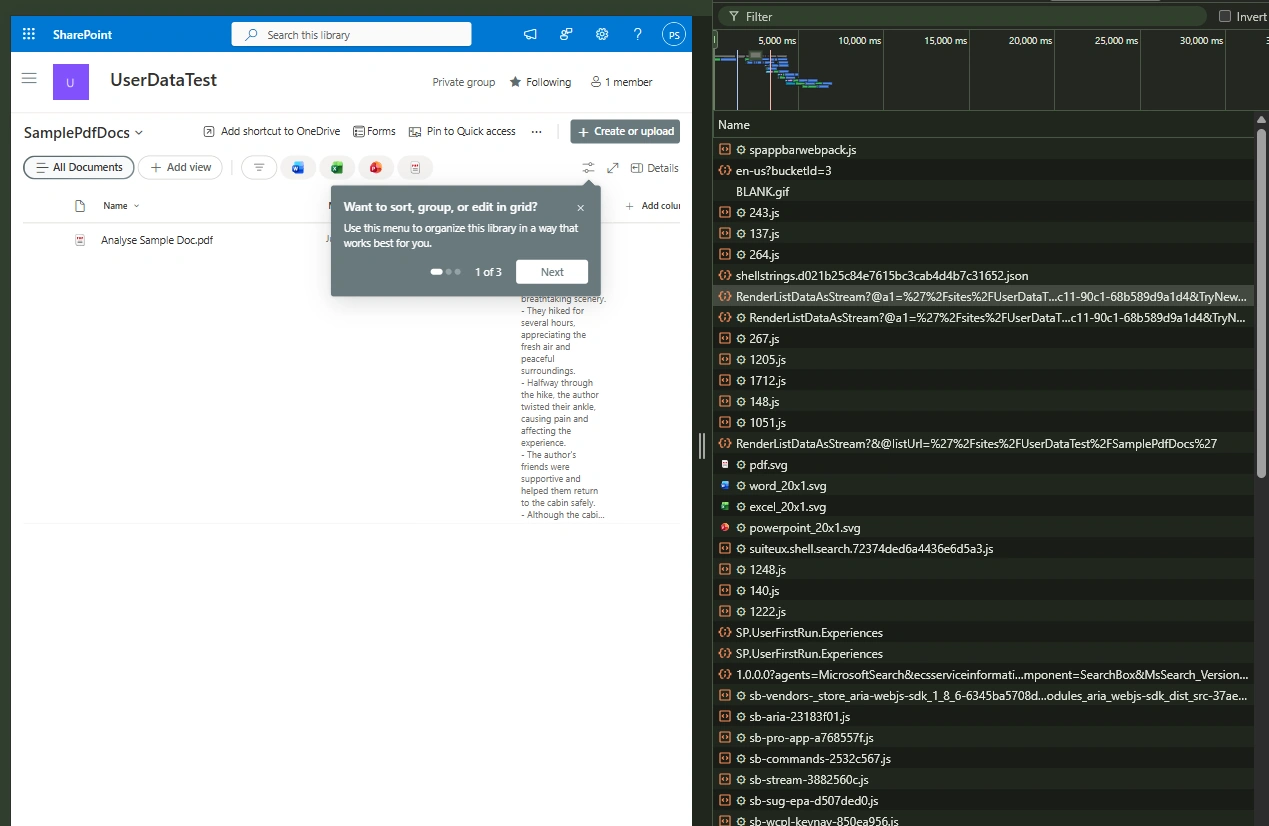Image resolution: width=1269 pixels, height=826 pixels.
Task: Filter documents by PowerPoint file type
Action: pyautogui.click(x=376, y=168)
